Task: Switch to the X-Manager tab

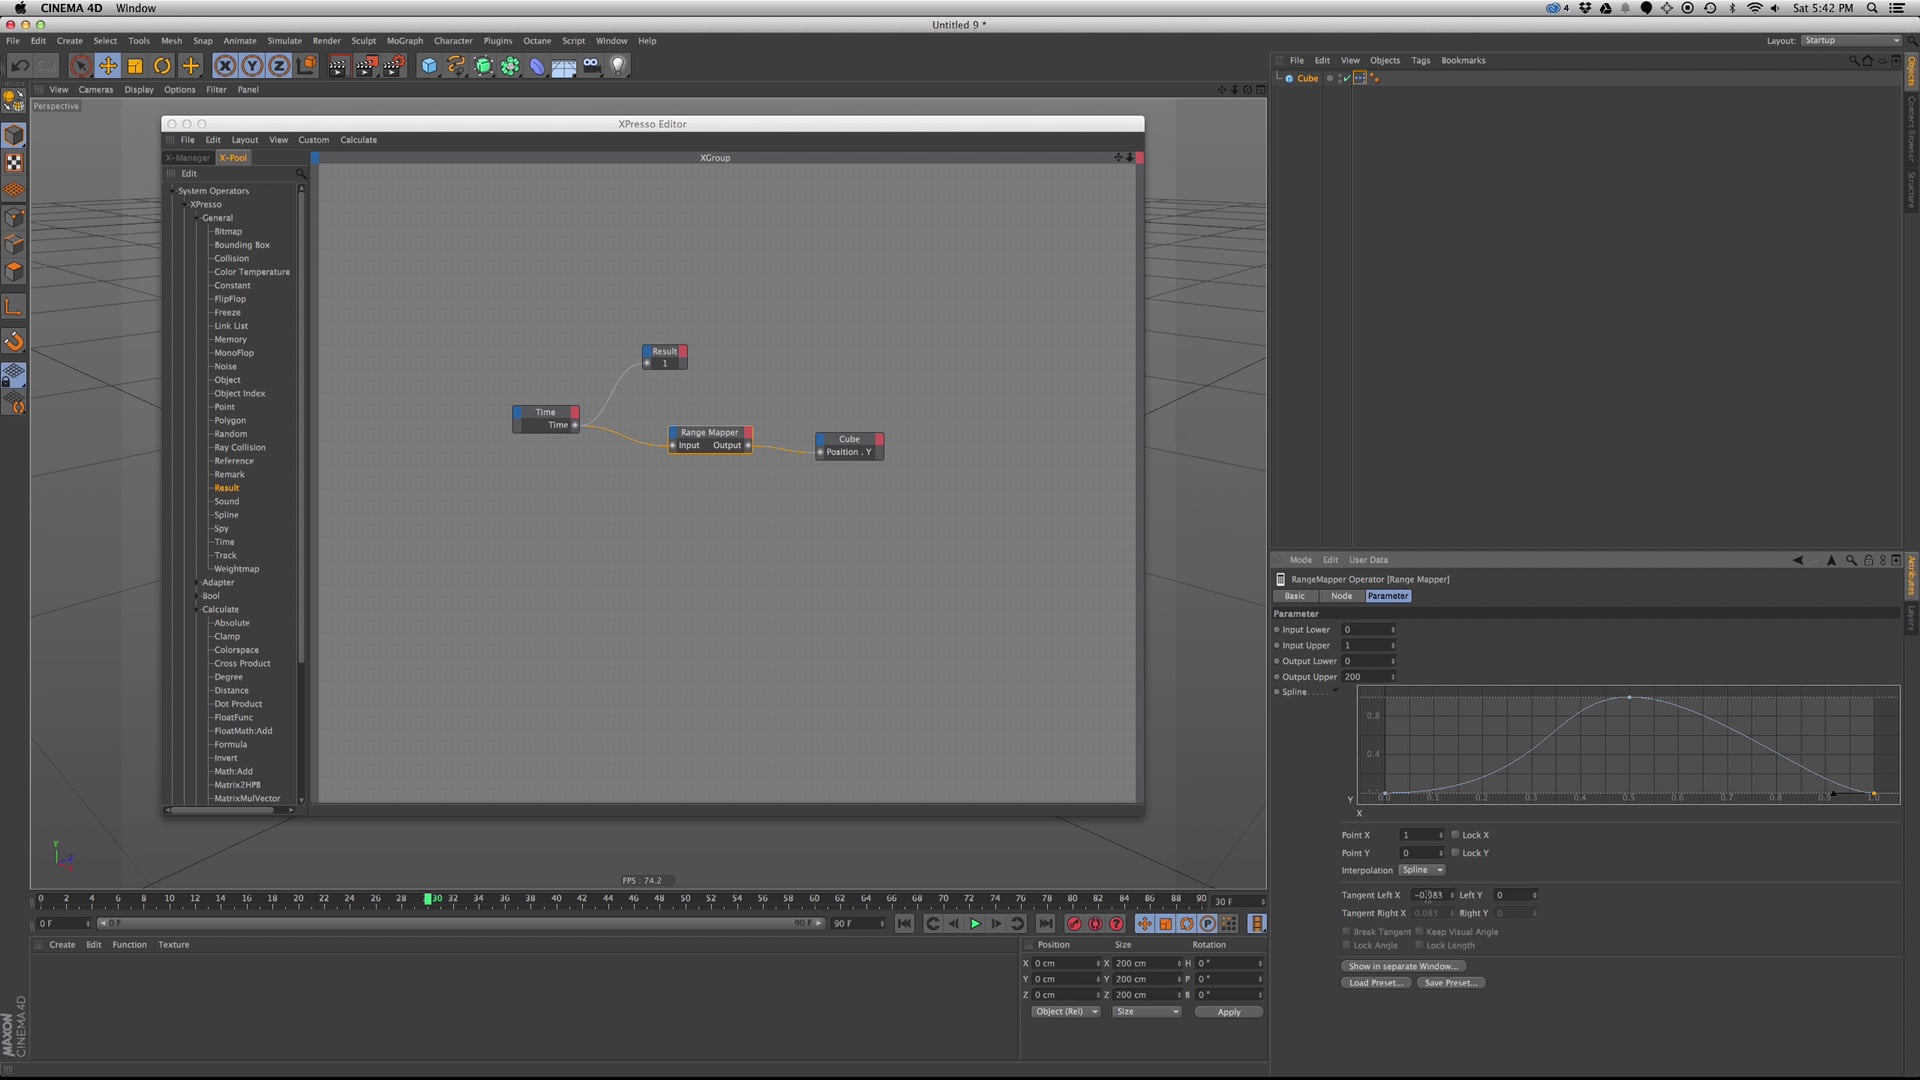Action: point(187,158)
